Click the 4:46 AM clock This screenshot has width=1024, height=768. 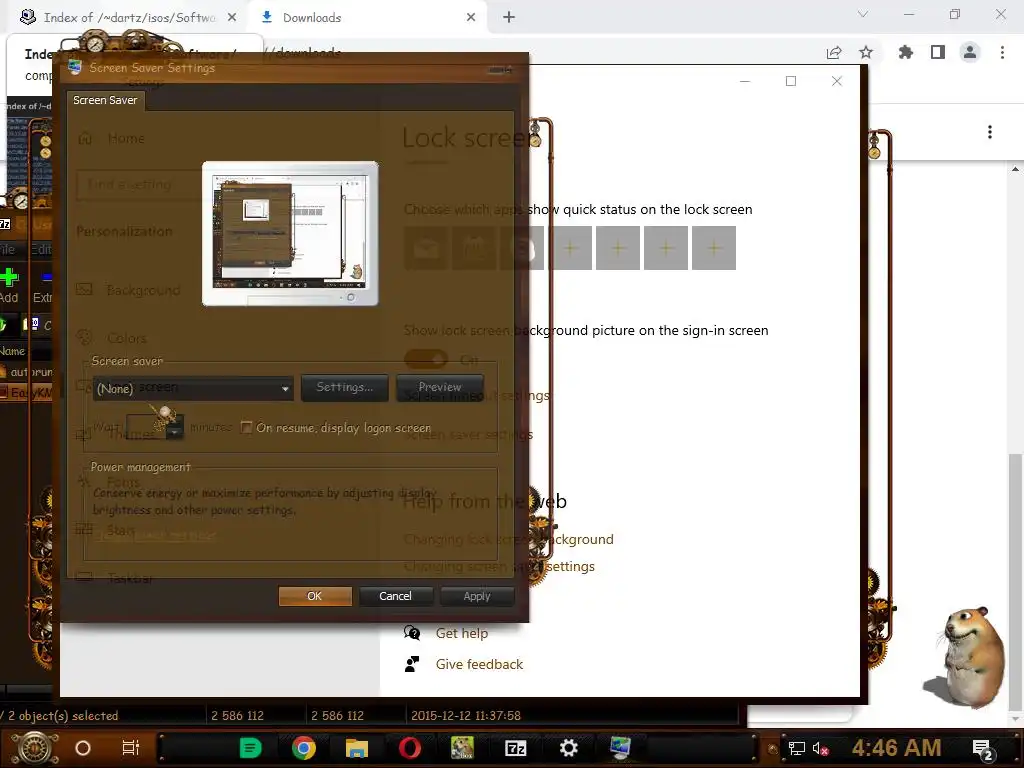[x=896, y=748]
